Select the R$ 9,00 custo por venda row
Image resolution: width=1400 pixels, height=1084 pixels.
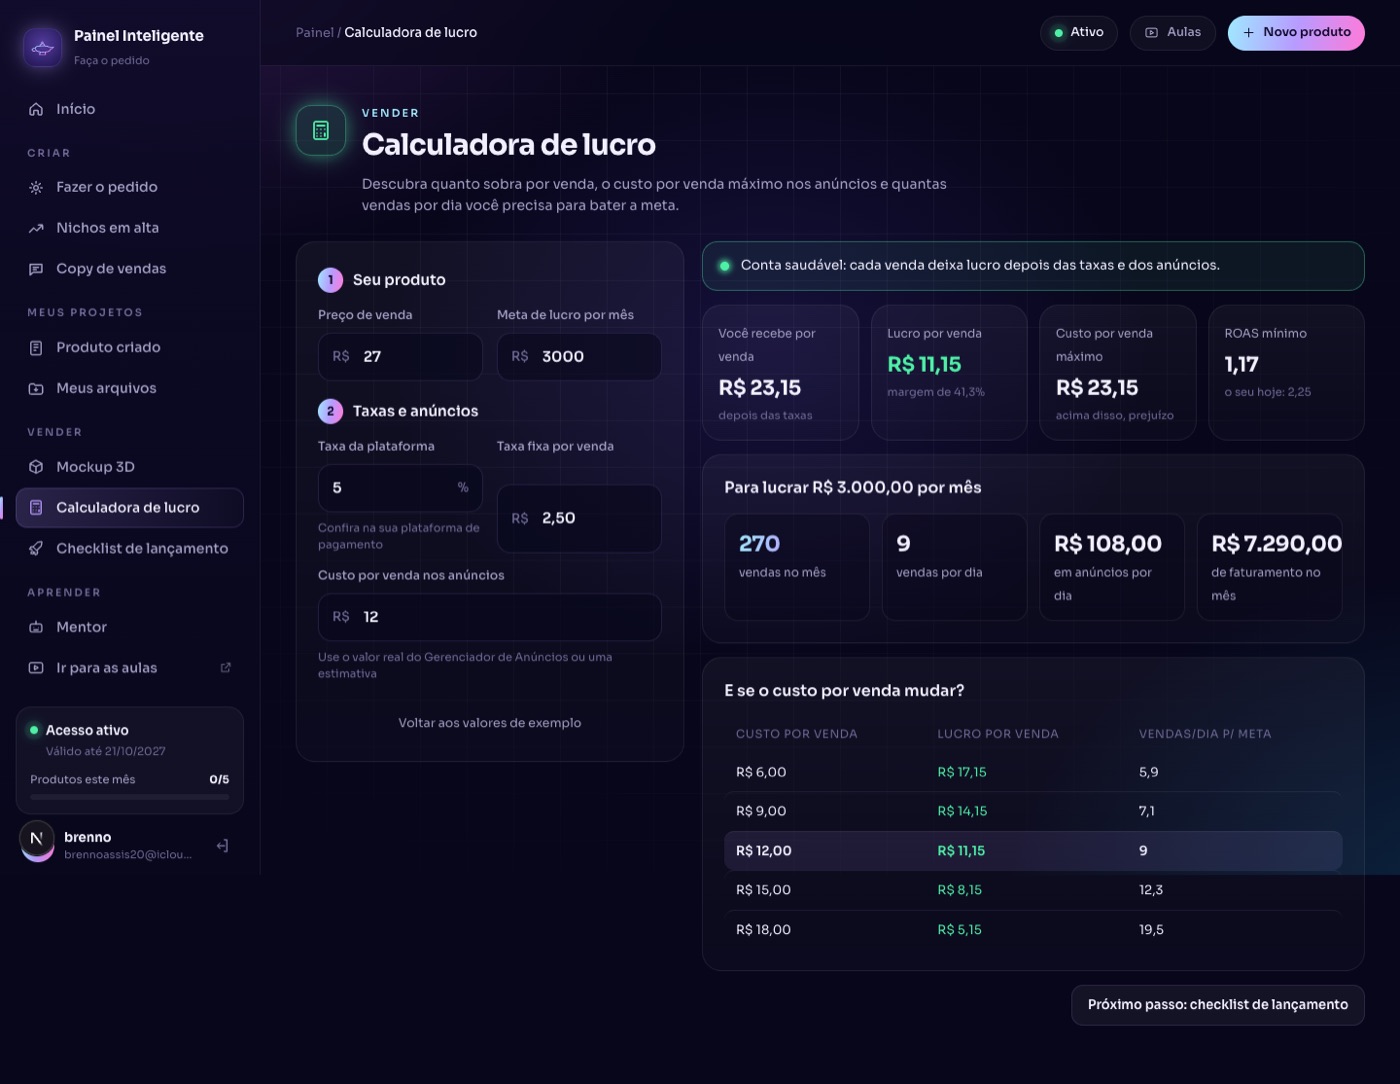(1033, 811)
